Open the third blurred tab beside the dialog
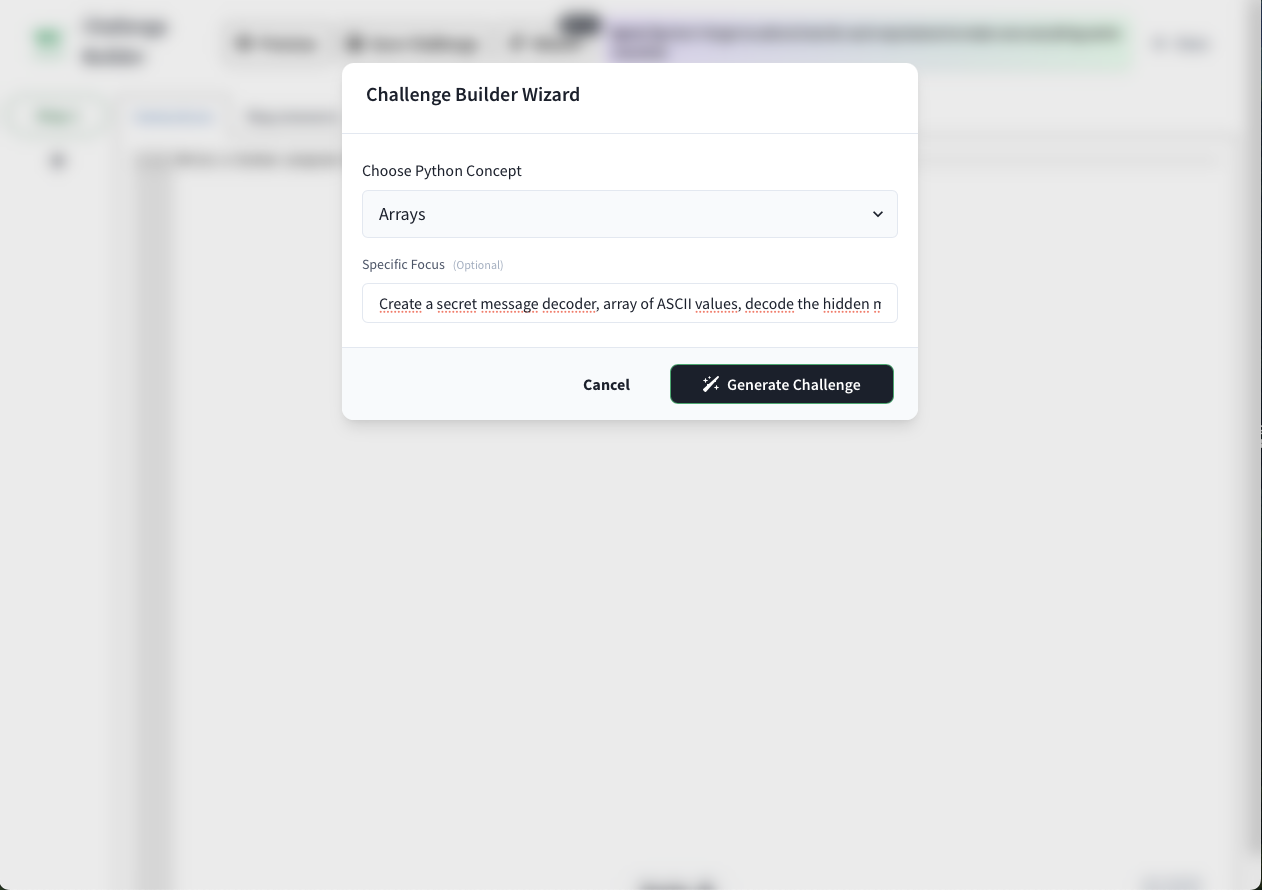1262x890 pixels. [292, 117]
